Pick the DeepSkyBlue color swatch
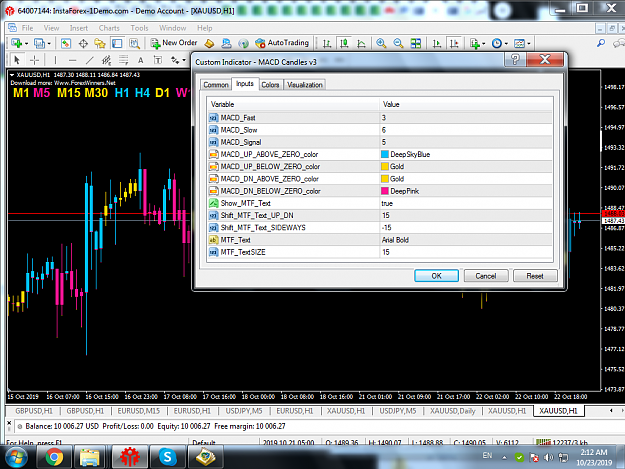The height and width of the screenshot is (469, 625). tap(385, 154)
